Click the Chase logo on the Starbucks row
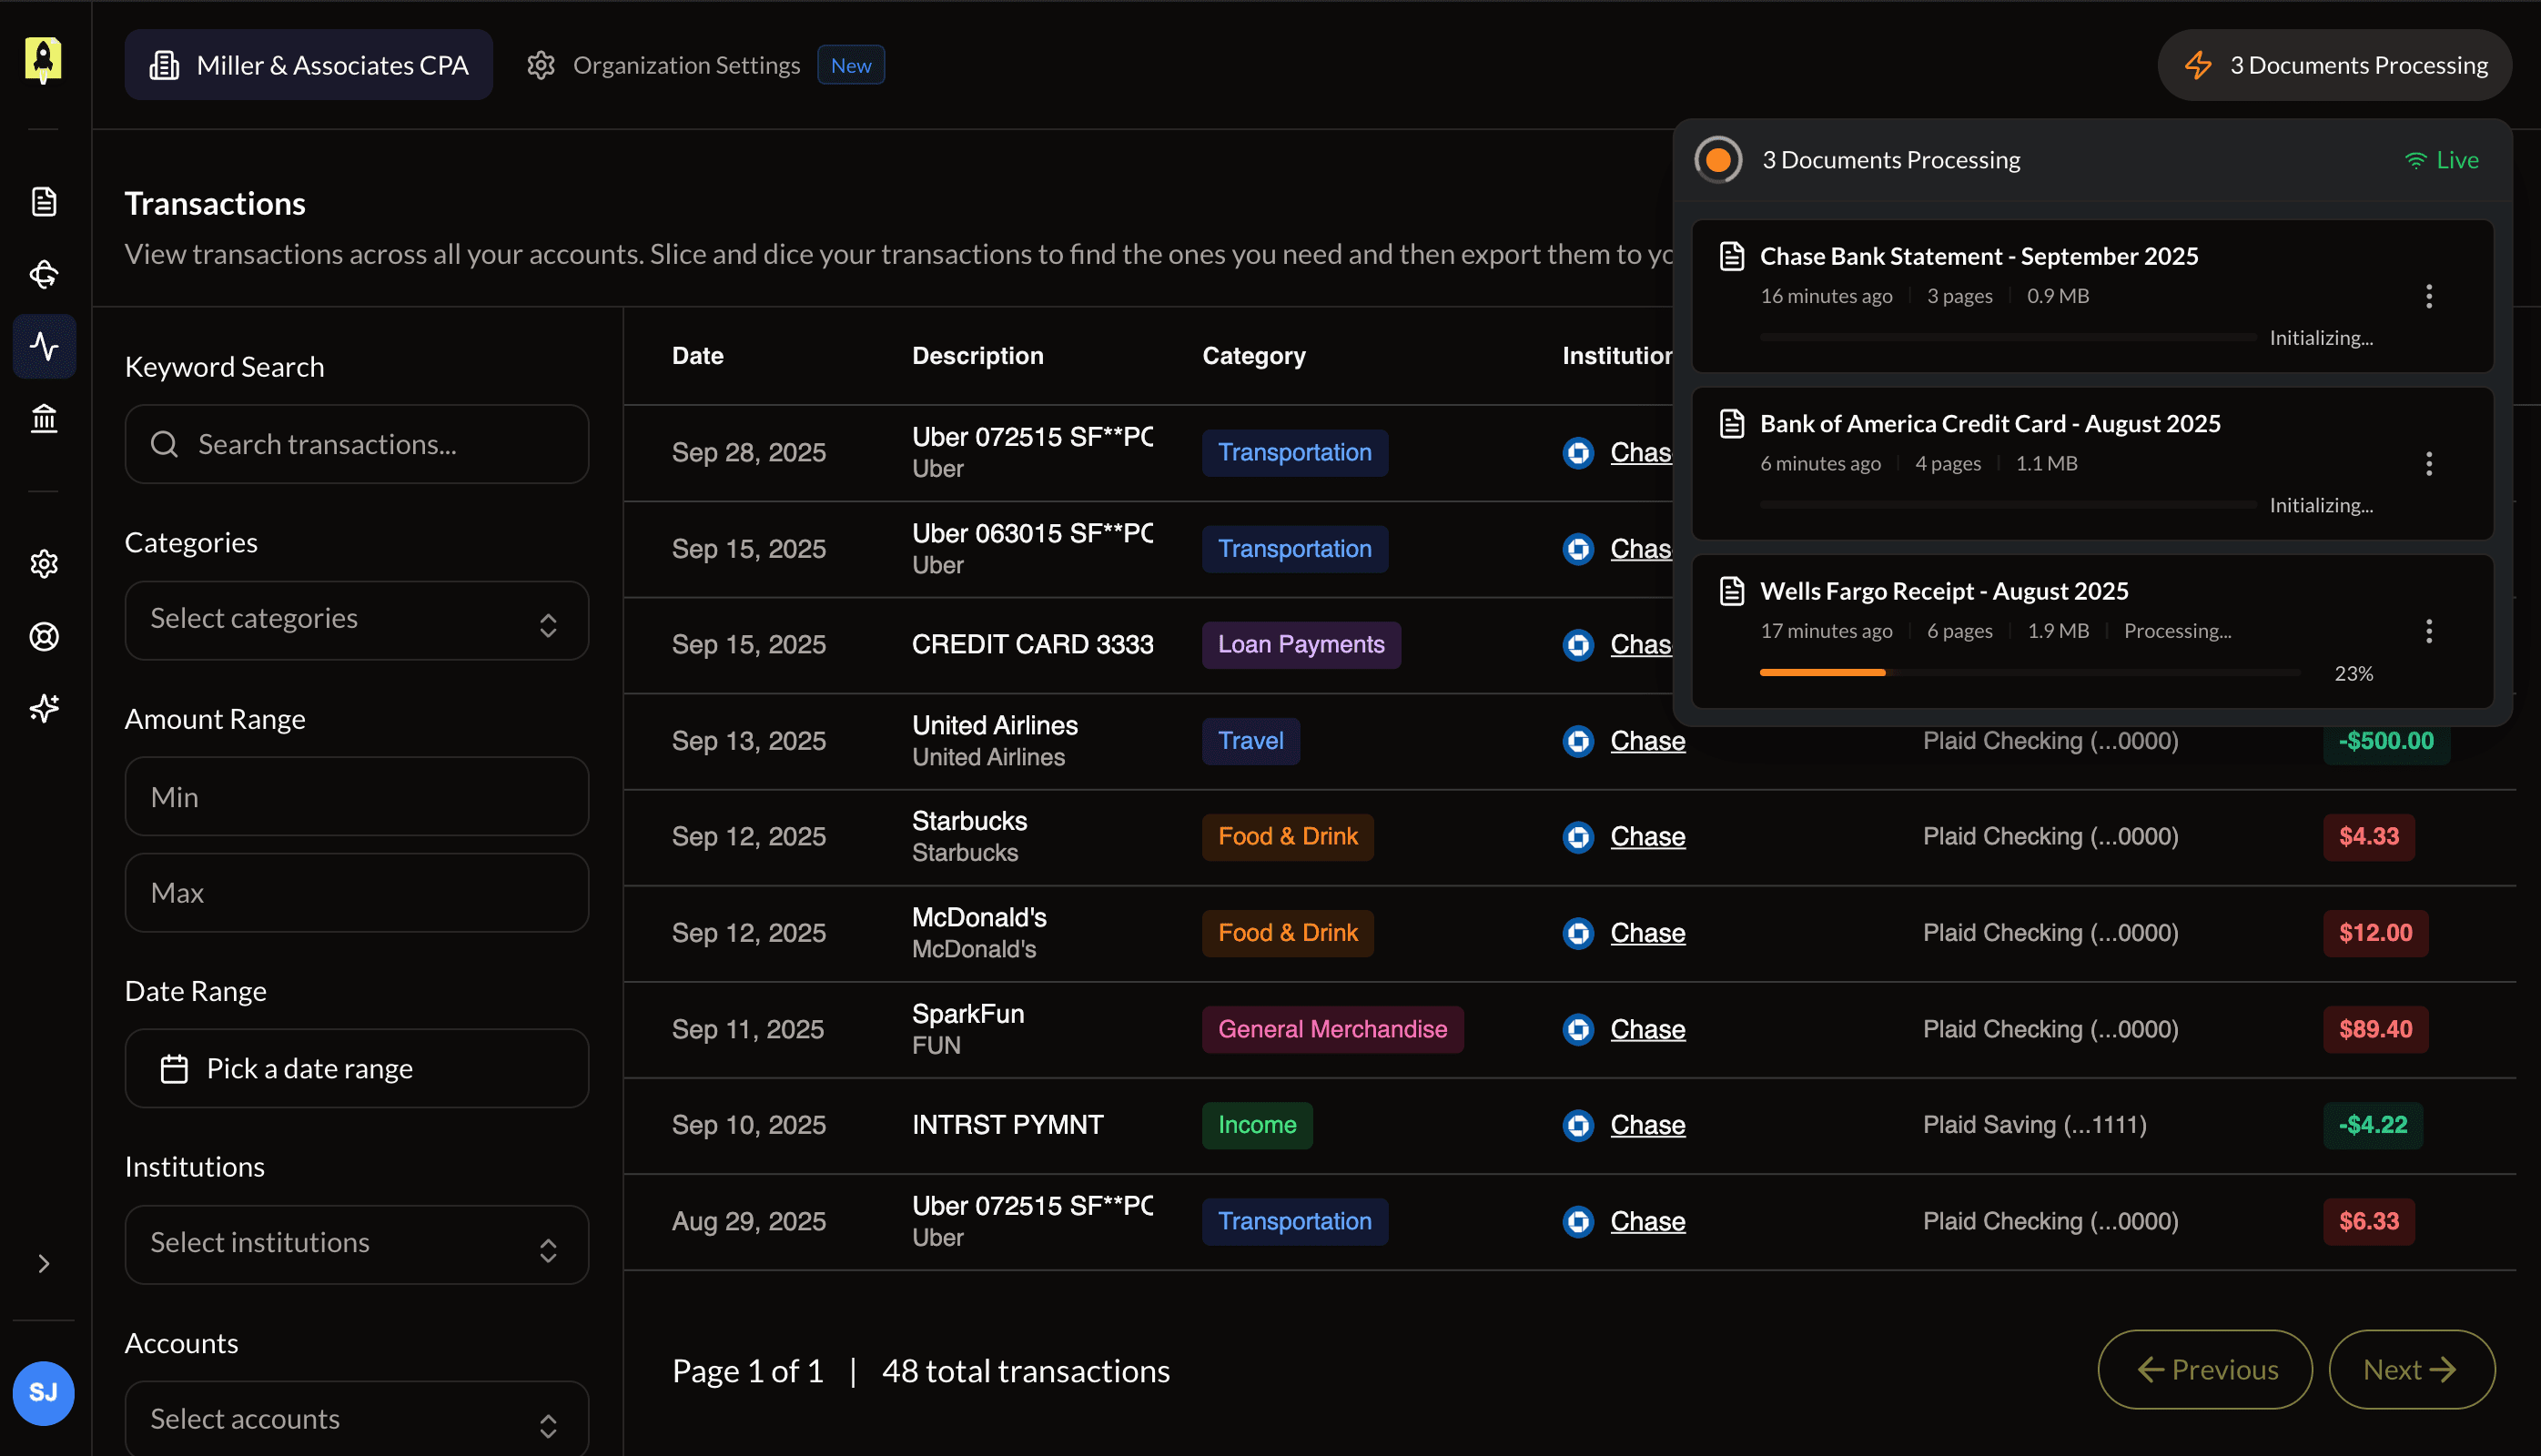Screen dimensions: 2541x1456 click(x=1578, y=837)
